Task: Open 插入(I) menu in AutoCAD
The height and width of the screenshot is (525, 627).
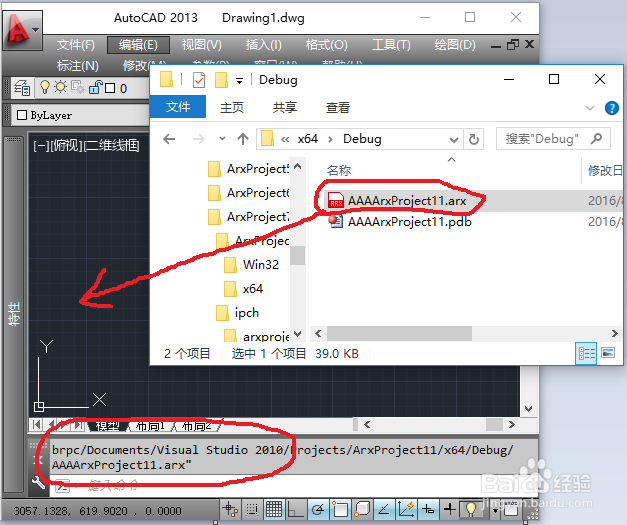Action: (264, 45)
